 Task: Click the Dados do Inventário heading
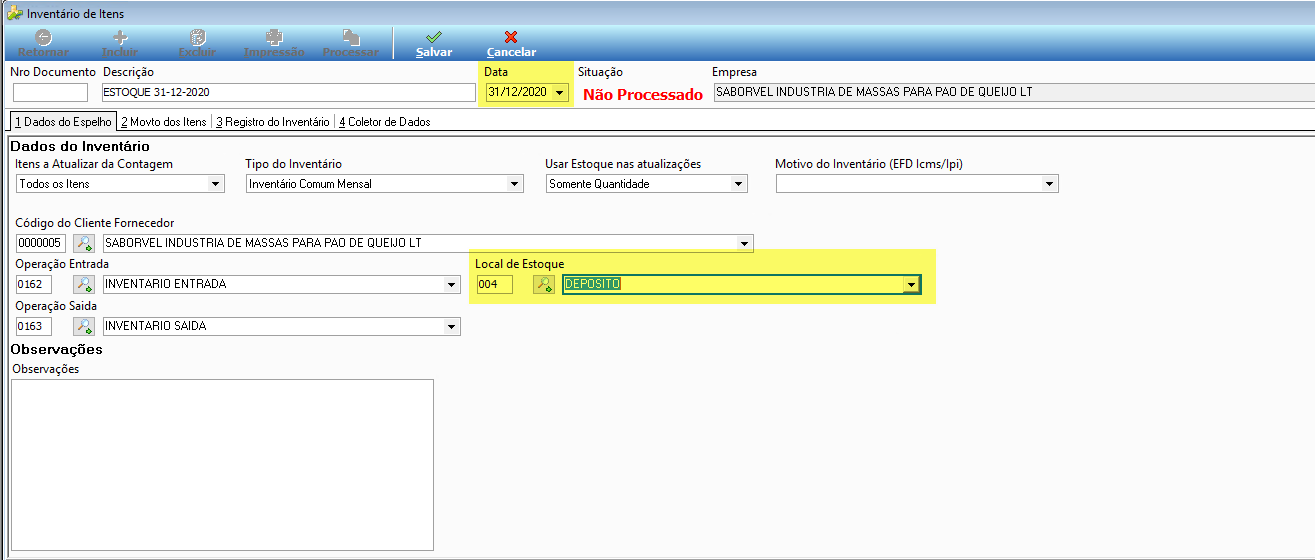point(79,146)
